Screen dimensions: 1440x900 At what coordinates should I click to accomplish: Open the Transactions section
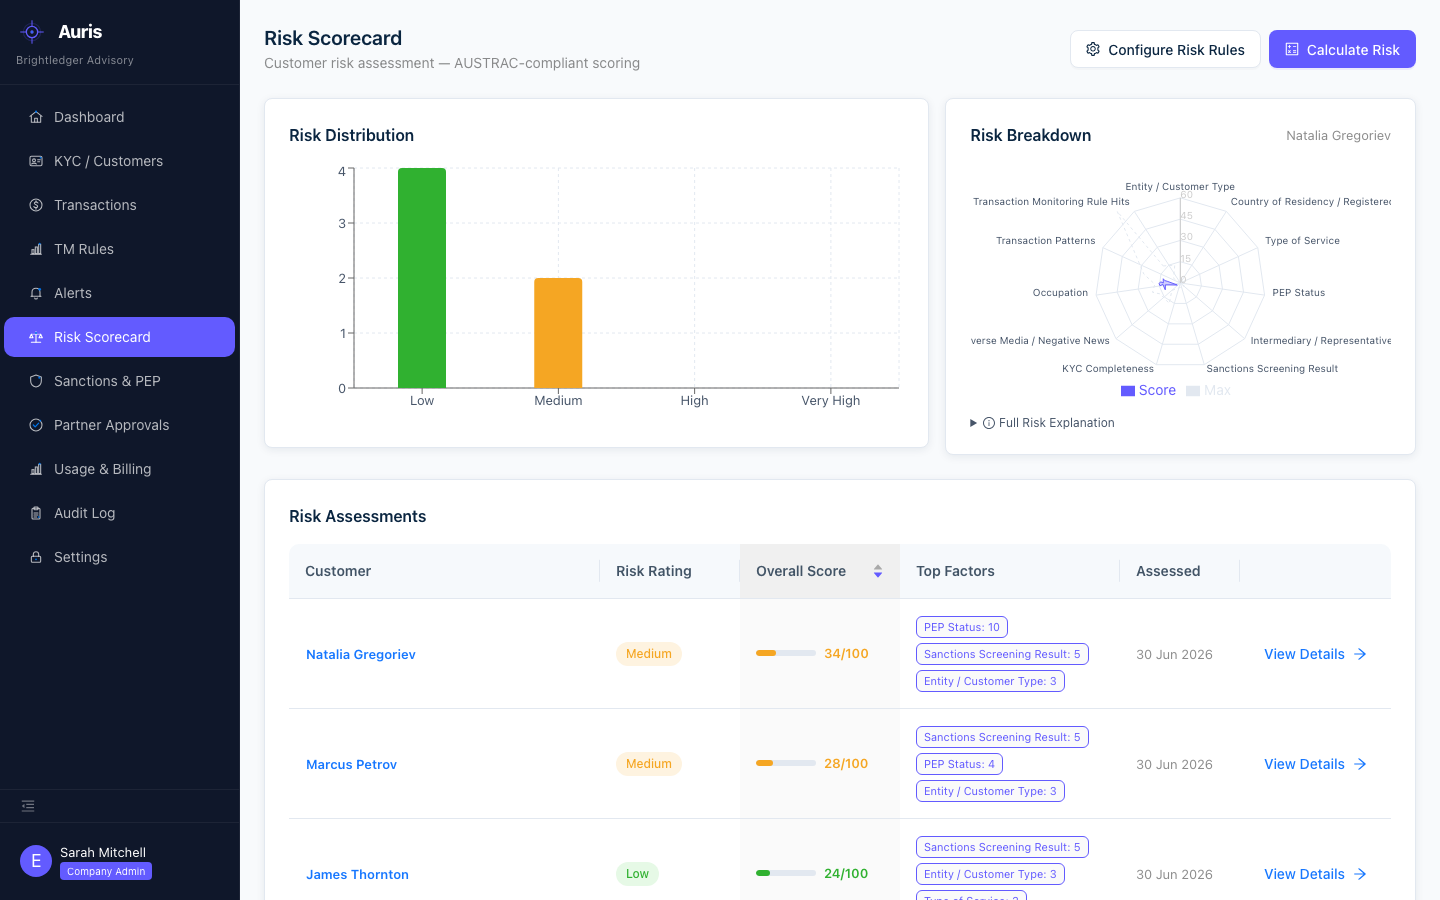(120, 205)
